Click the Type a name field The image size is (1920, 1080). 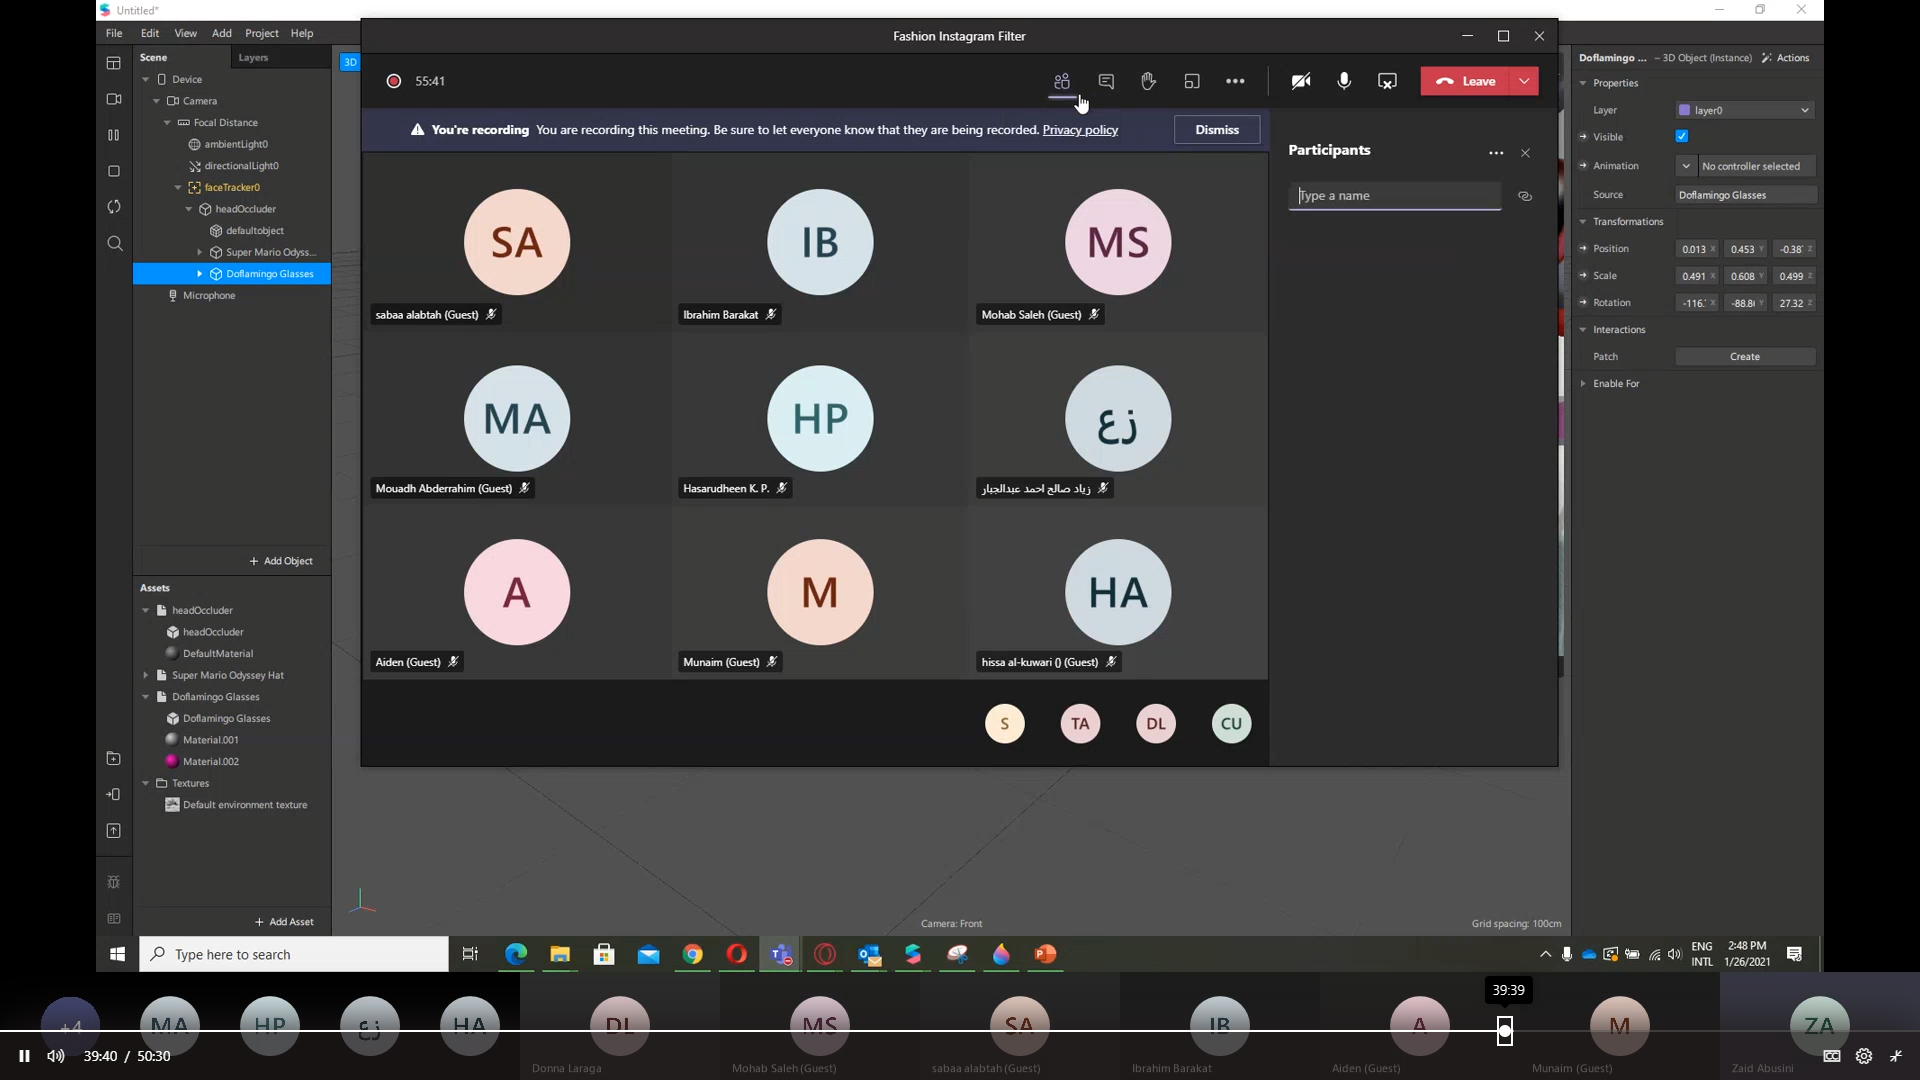pos(1394,196)
